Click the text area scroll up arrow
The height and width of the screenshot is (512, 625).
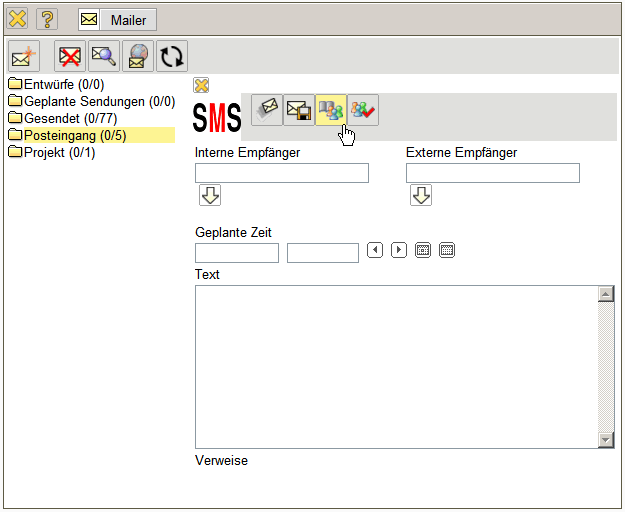point(606,294)
